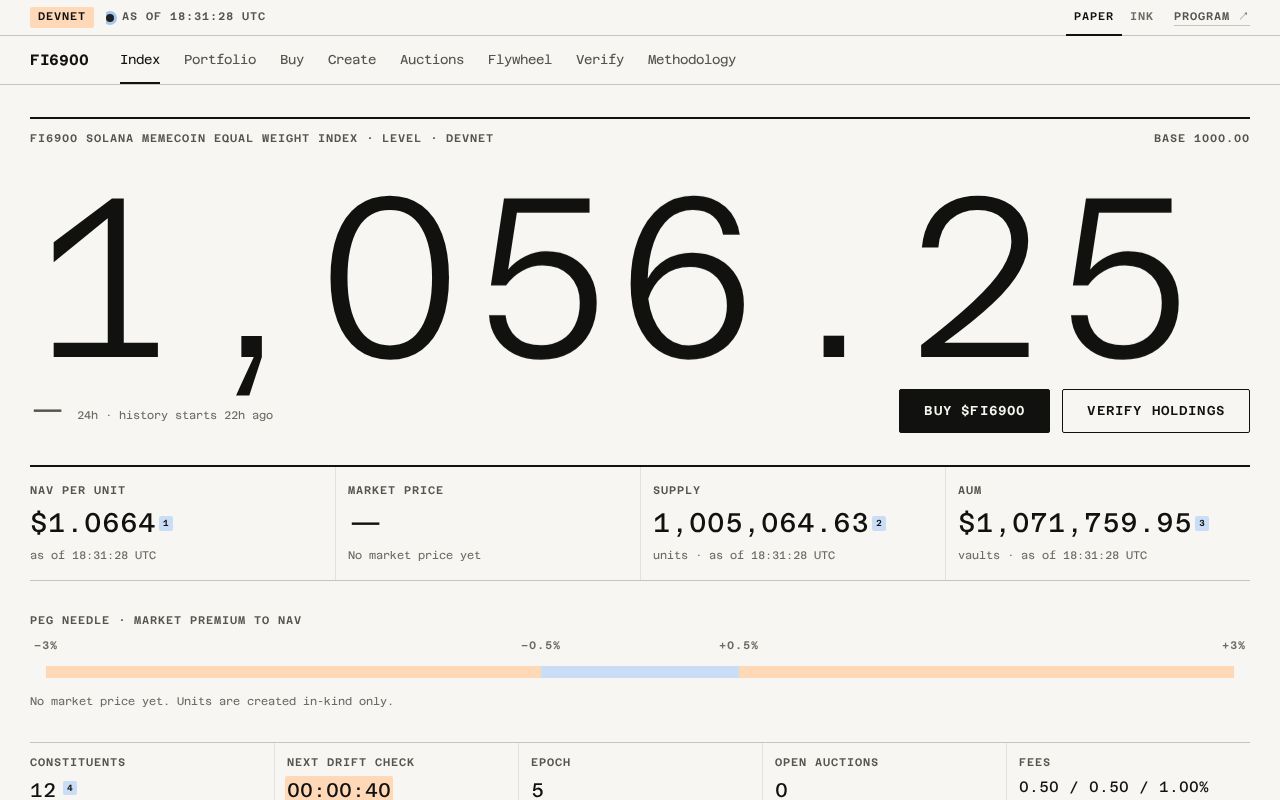
Task: Click the blue peg band on needle bar
Action: coord(640,672)
